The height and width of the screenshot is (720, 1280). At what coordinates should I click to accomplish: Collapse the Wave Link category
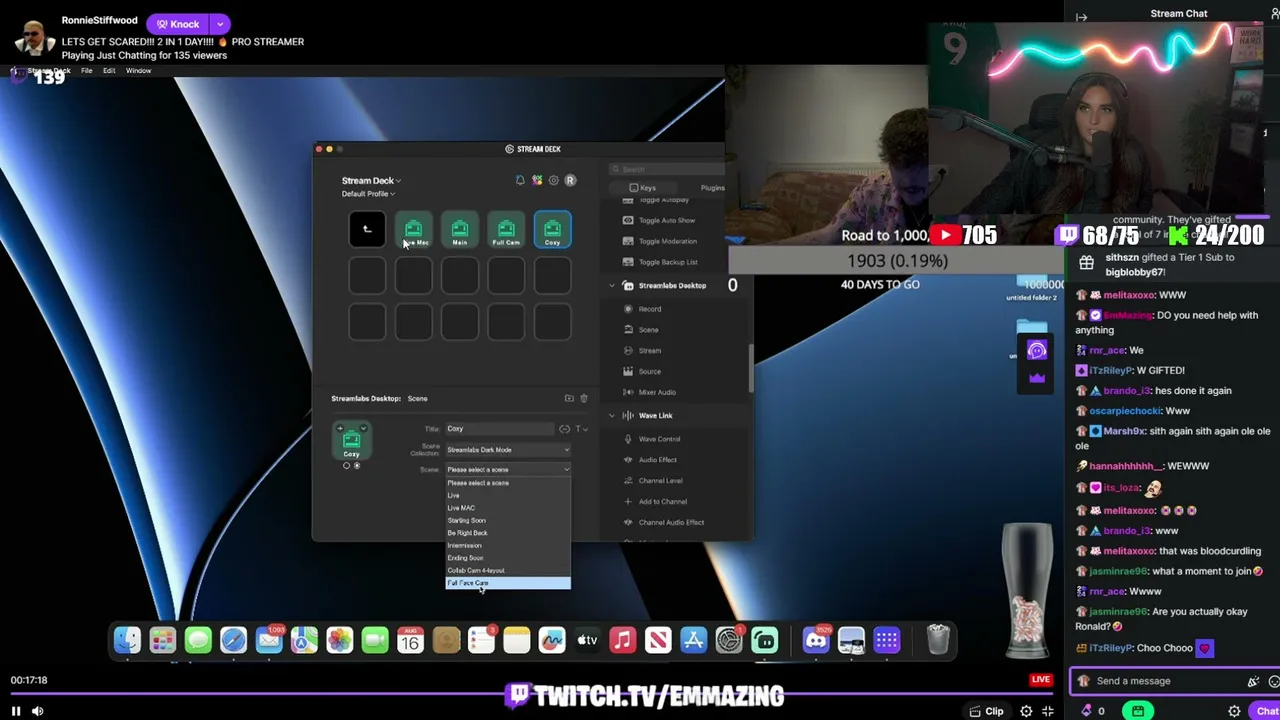(612, 416)
